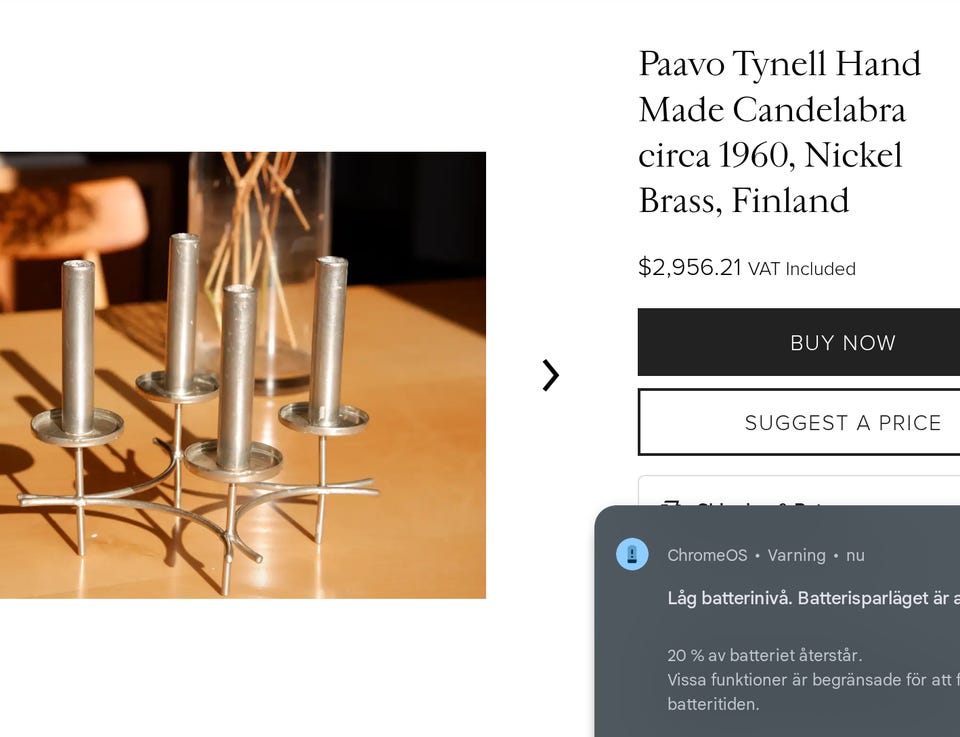960x737 pixels.
Task: Click the 'Vissa funktioner är begränsade' line
Action: coord(814,680)
